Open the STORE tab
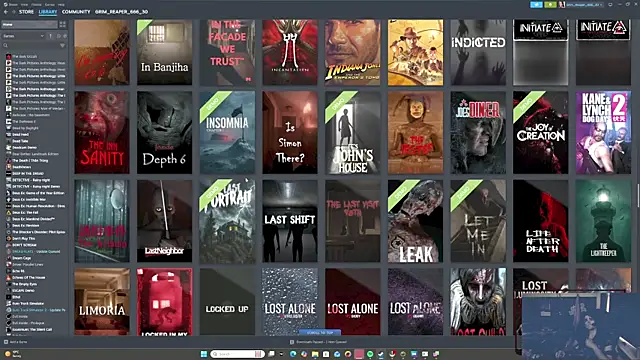 (26, 12)
